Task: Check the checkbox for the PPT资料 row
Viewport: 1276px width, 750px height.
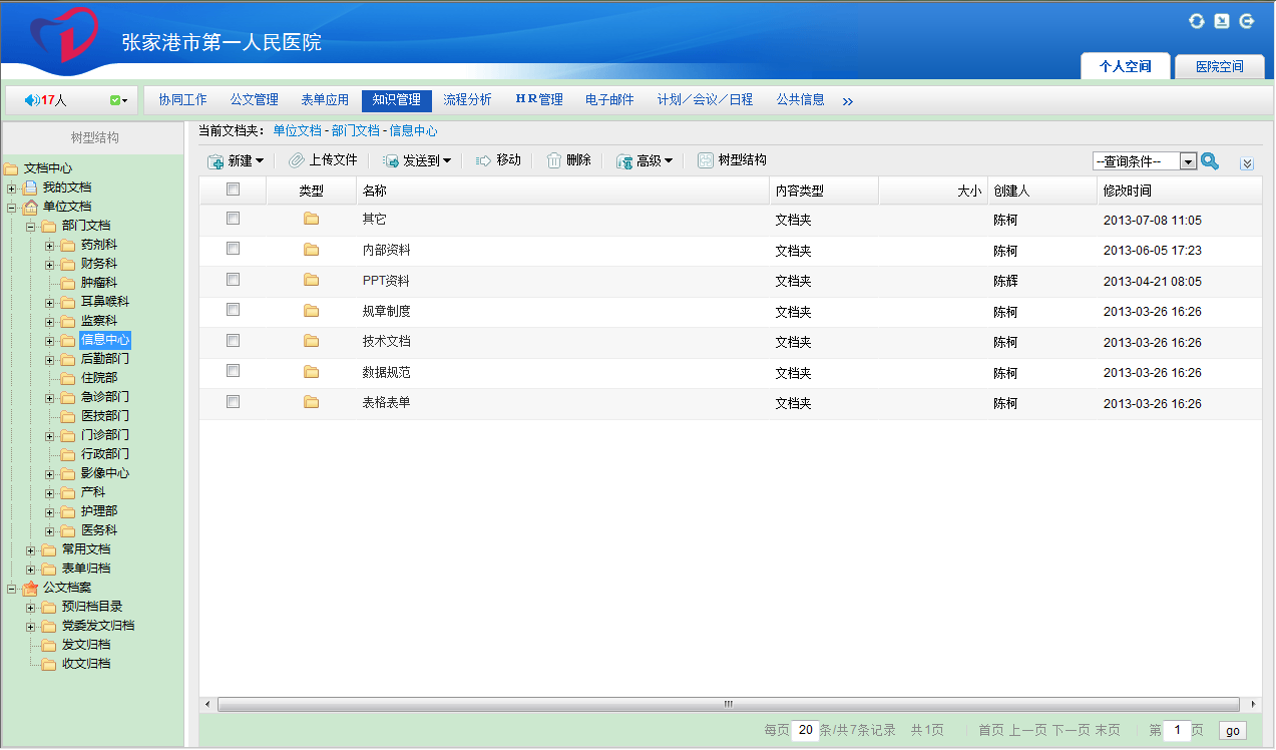Action: (233, 280)
